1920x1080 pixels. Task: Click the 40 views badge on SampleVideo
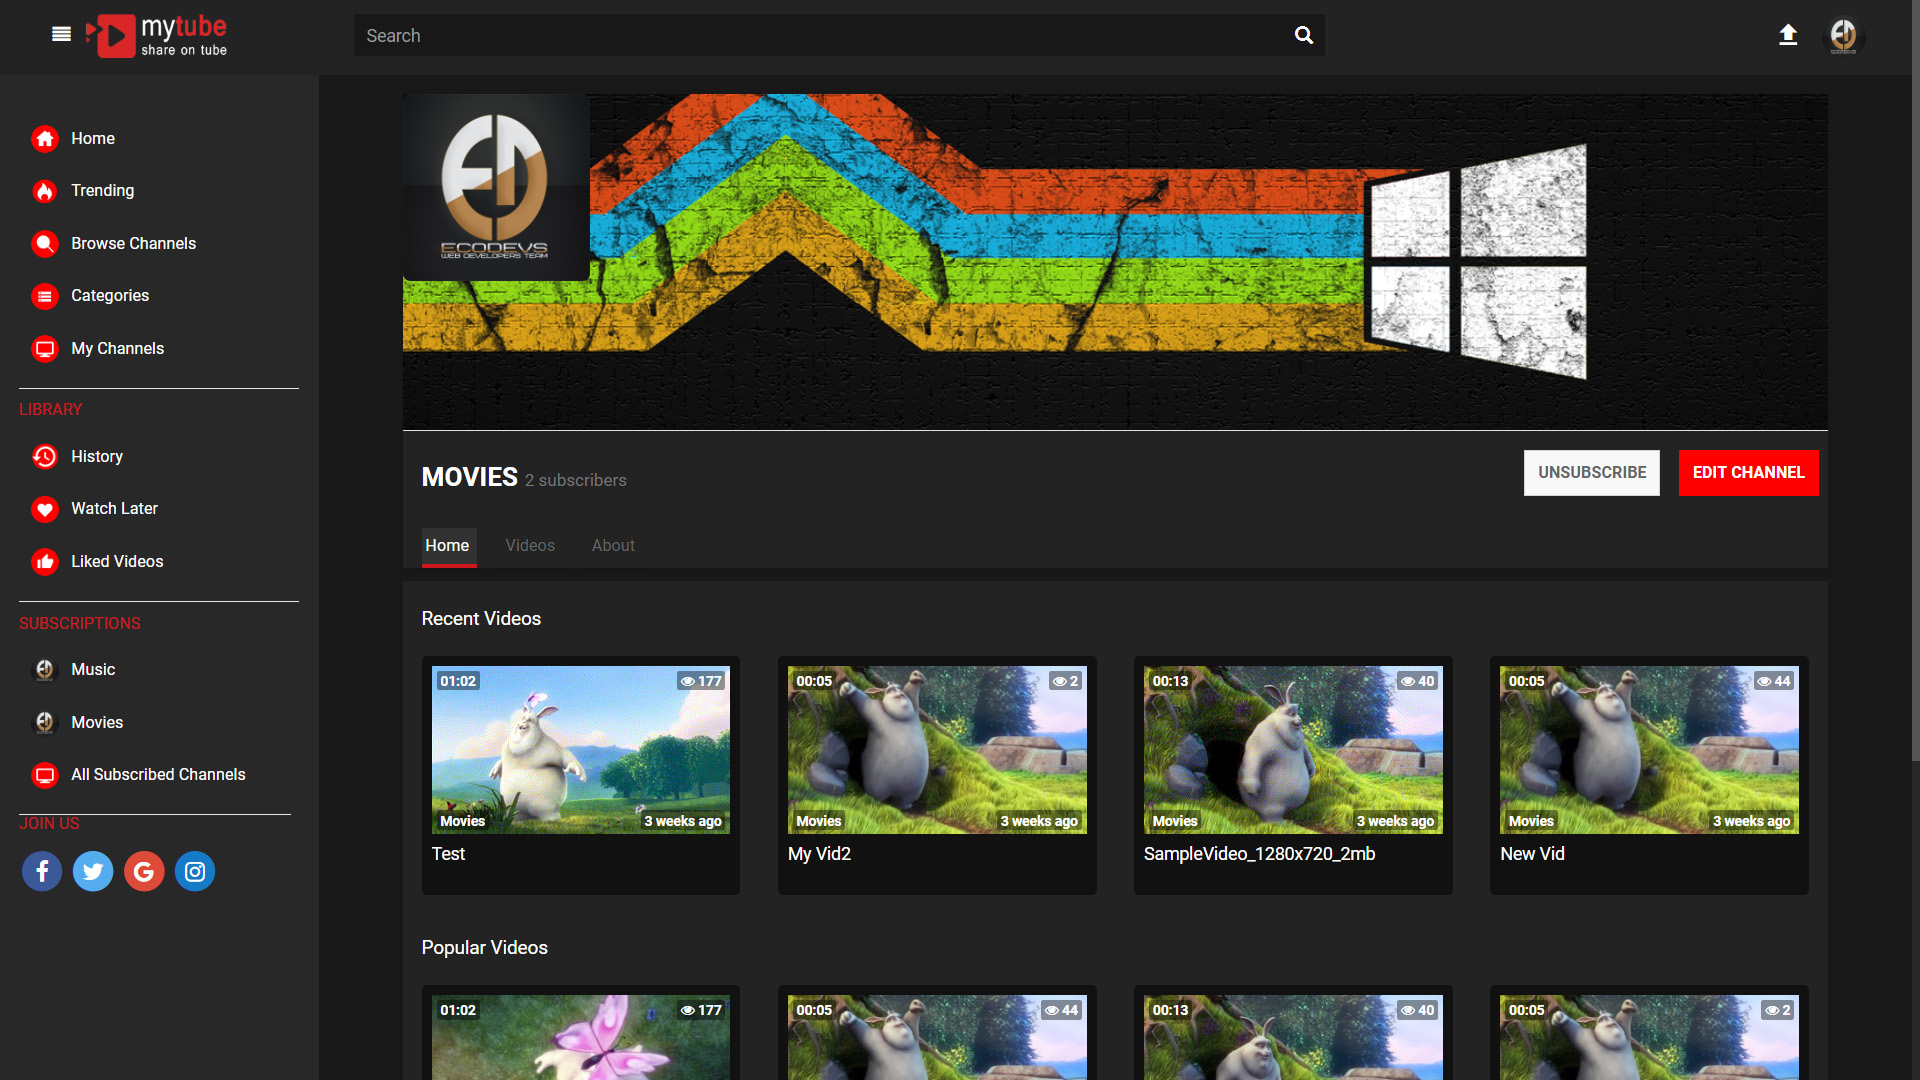(x=1418, y=681)
